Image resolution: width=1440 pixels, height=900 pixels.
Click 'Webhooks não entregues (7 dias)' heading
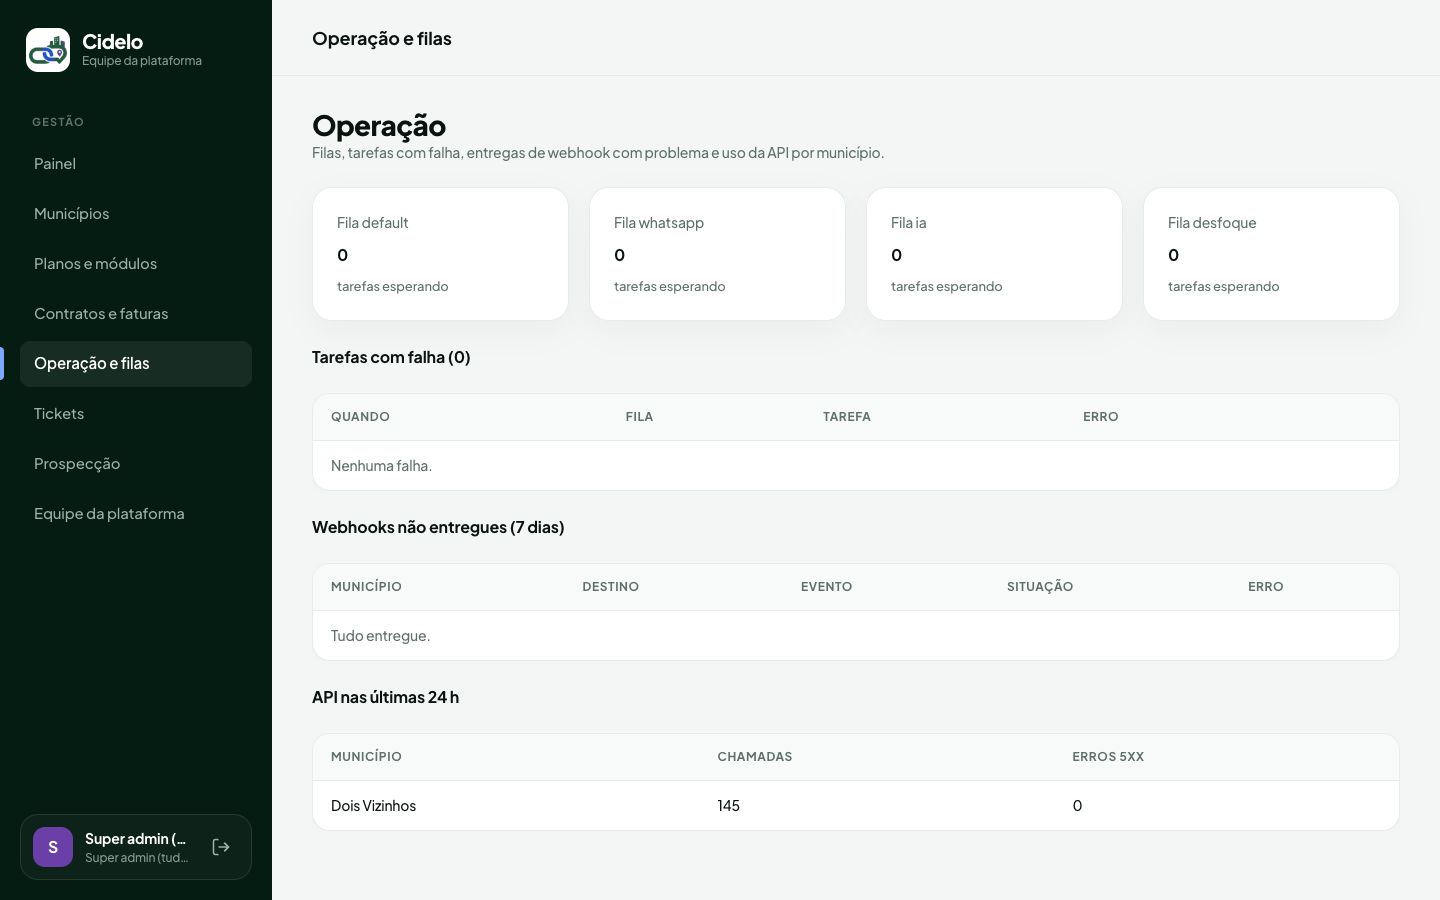pyautogui.click(x=438, y=527)
